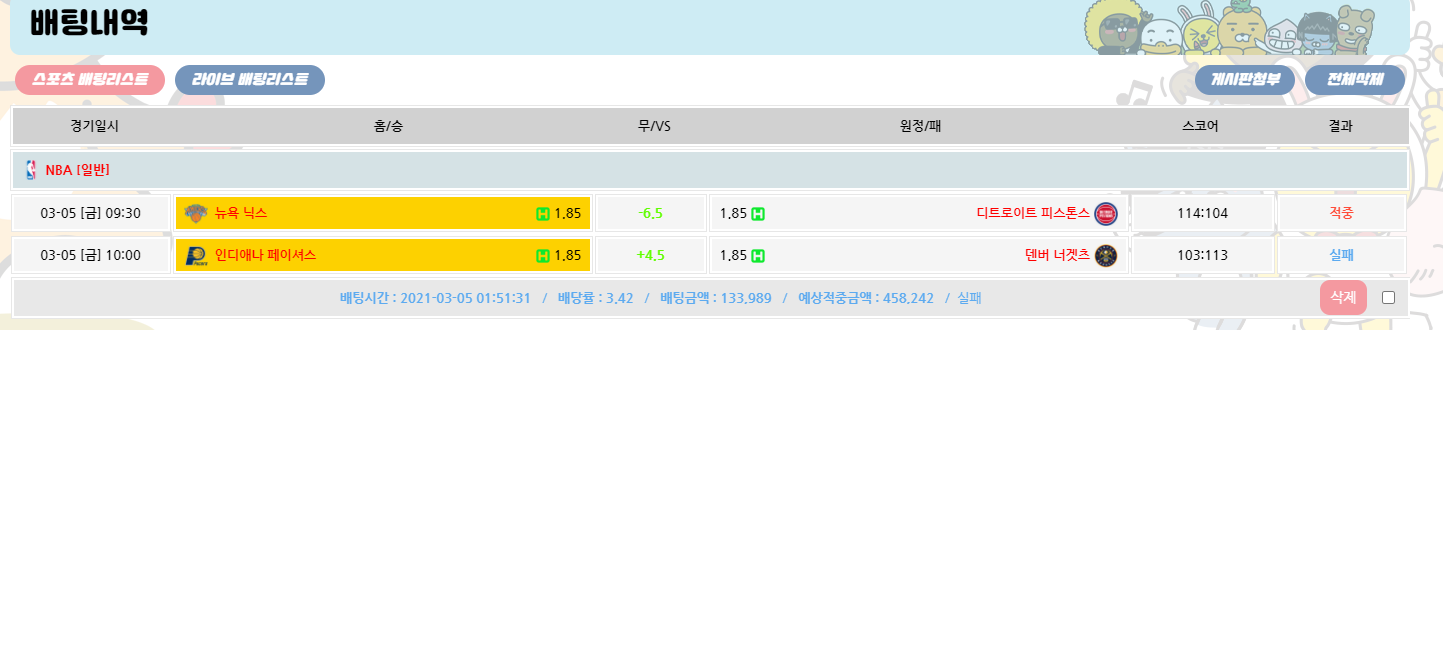Click the 적중 result in the Knicks row

pyautogui.click(x=1341, y=213)
